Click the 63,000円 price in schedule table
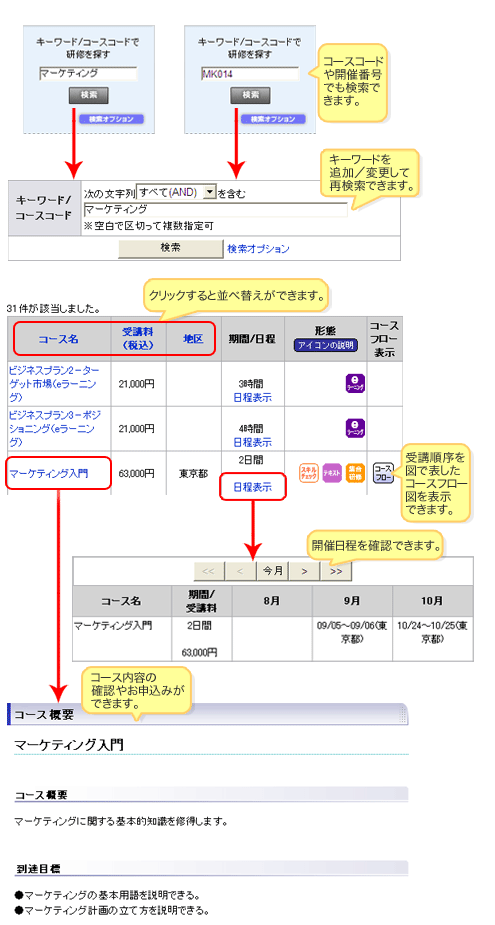Screen dimensions: 495x925 pyautogui.click(x=201, y=652)
